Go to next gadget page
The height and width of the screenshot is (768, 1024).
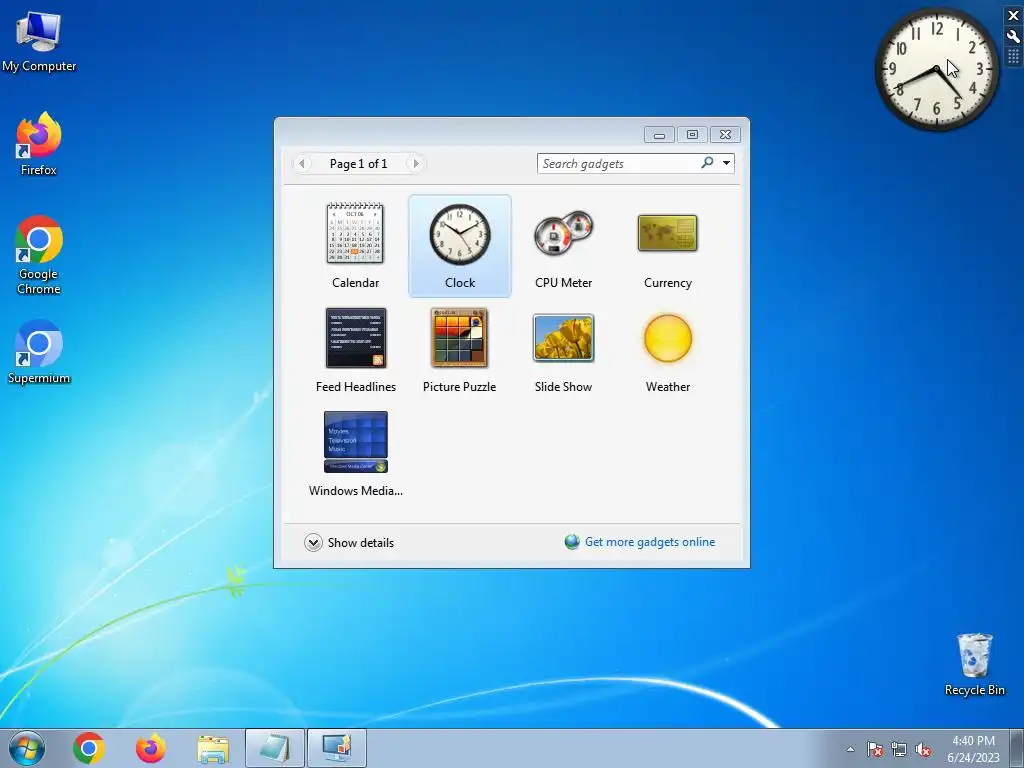(x=416, y=163)
